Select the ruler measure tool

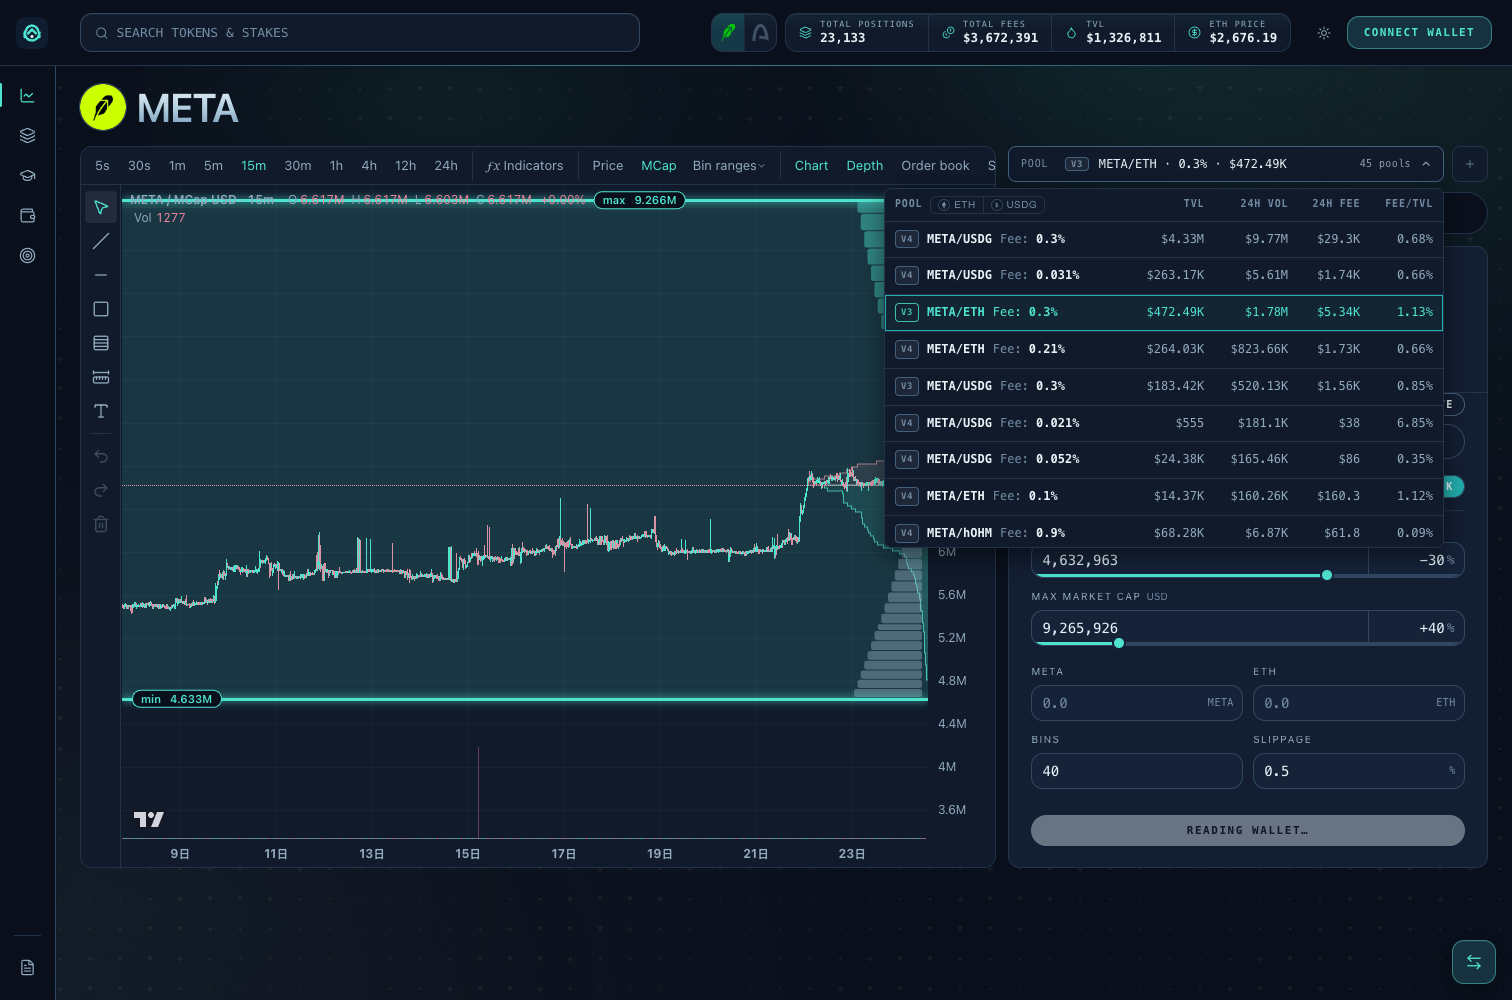tap(101, 377)
